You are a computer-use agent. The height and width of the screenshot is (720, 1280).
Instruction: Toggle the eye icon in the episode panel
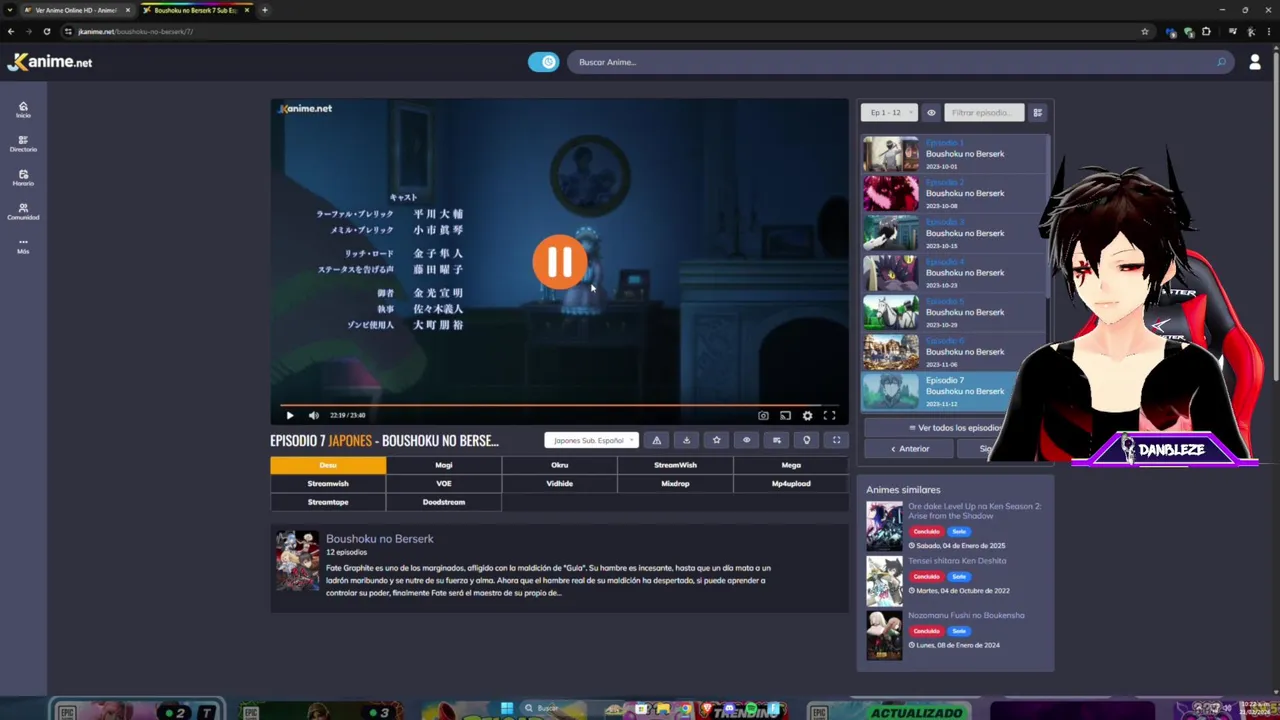tap(931, 113)
